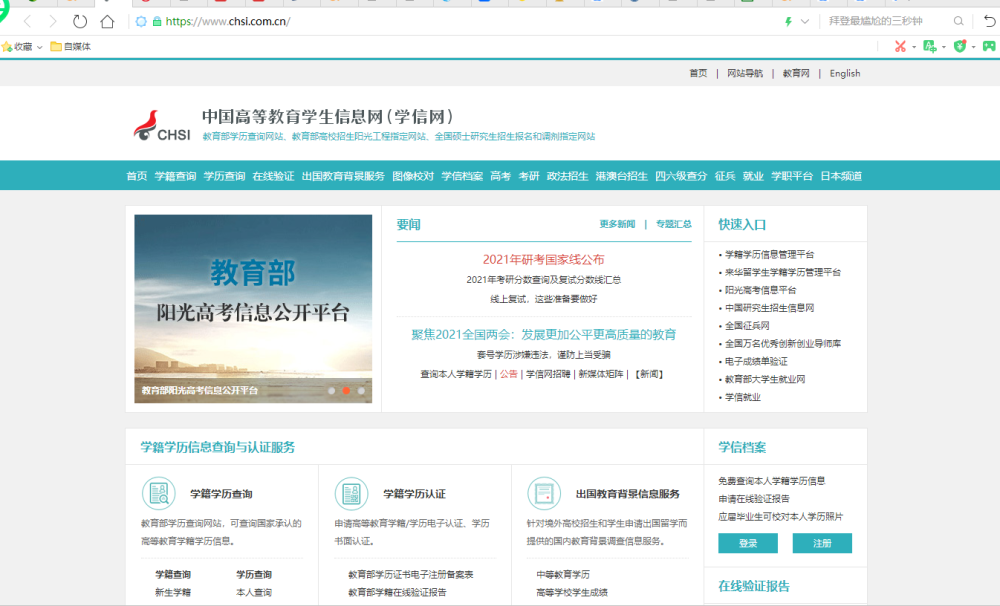Open 电子成绩单验证 quick link
Screen dimensions: 1000x606
tap(756, 362)
